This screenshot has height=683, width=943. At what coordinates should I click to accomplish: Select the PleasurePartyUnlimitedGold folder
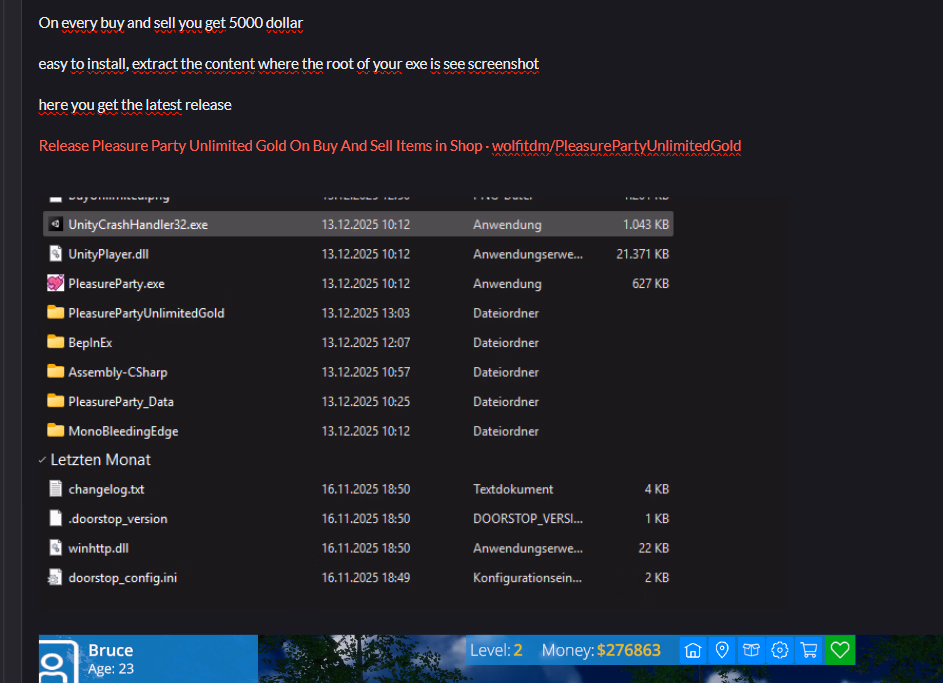coord(146,313)
